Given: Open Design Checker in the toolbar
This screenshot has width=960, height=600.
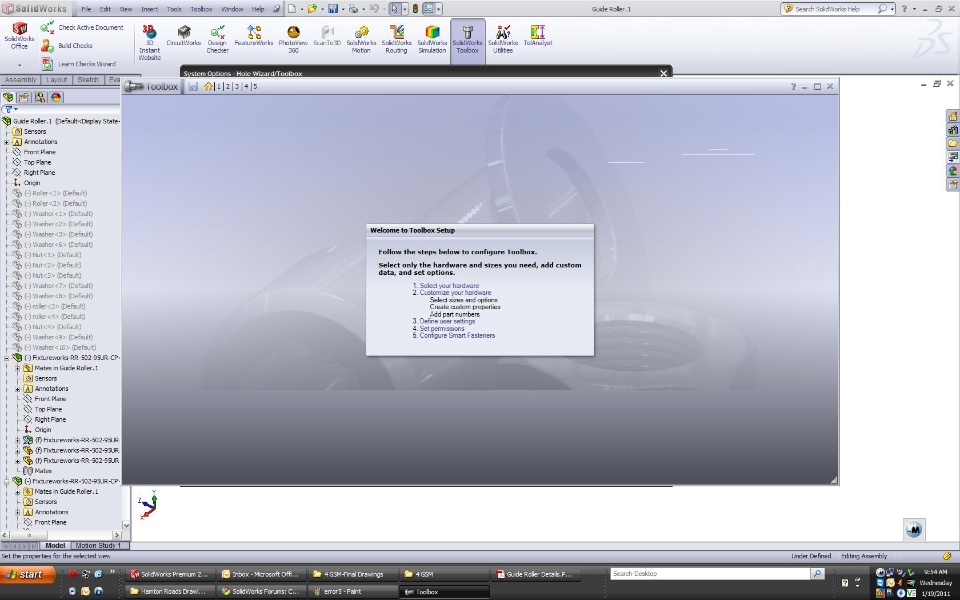Looking at the screenshot, I should point(217,39).
